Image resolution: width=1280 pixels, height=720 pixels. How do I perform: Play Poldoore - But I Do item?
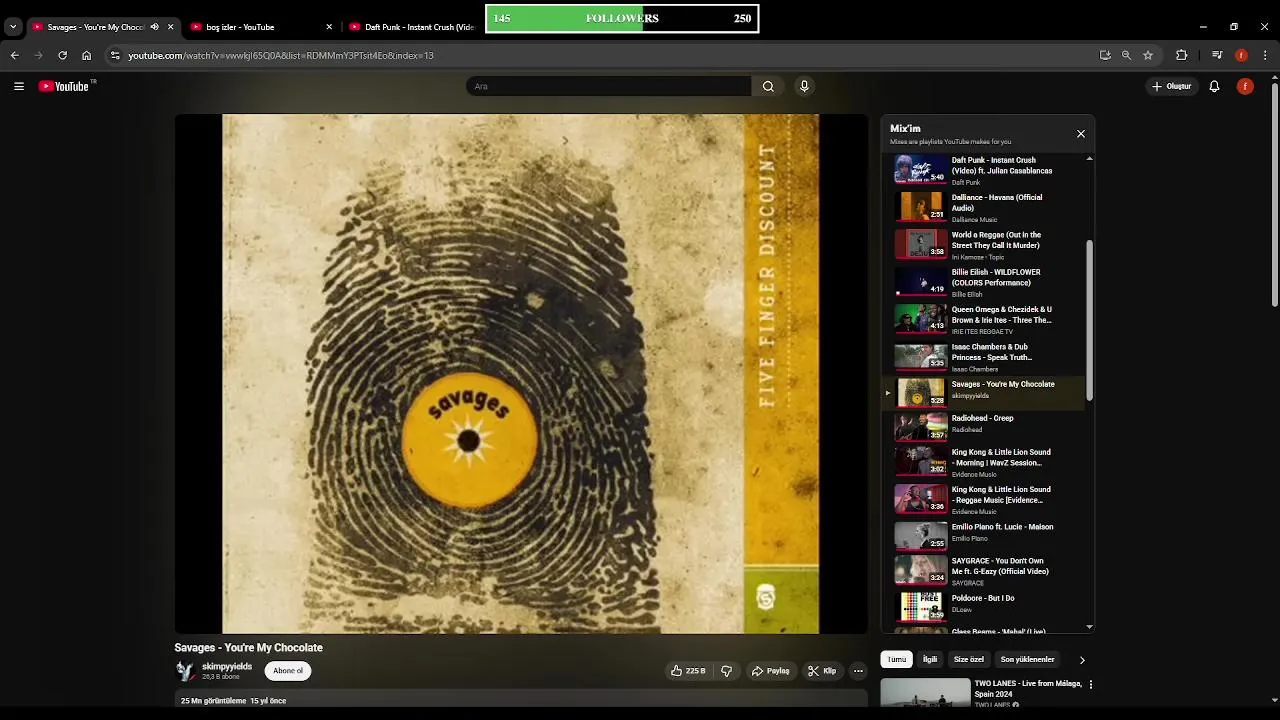click(985, 607)
